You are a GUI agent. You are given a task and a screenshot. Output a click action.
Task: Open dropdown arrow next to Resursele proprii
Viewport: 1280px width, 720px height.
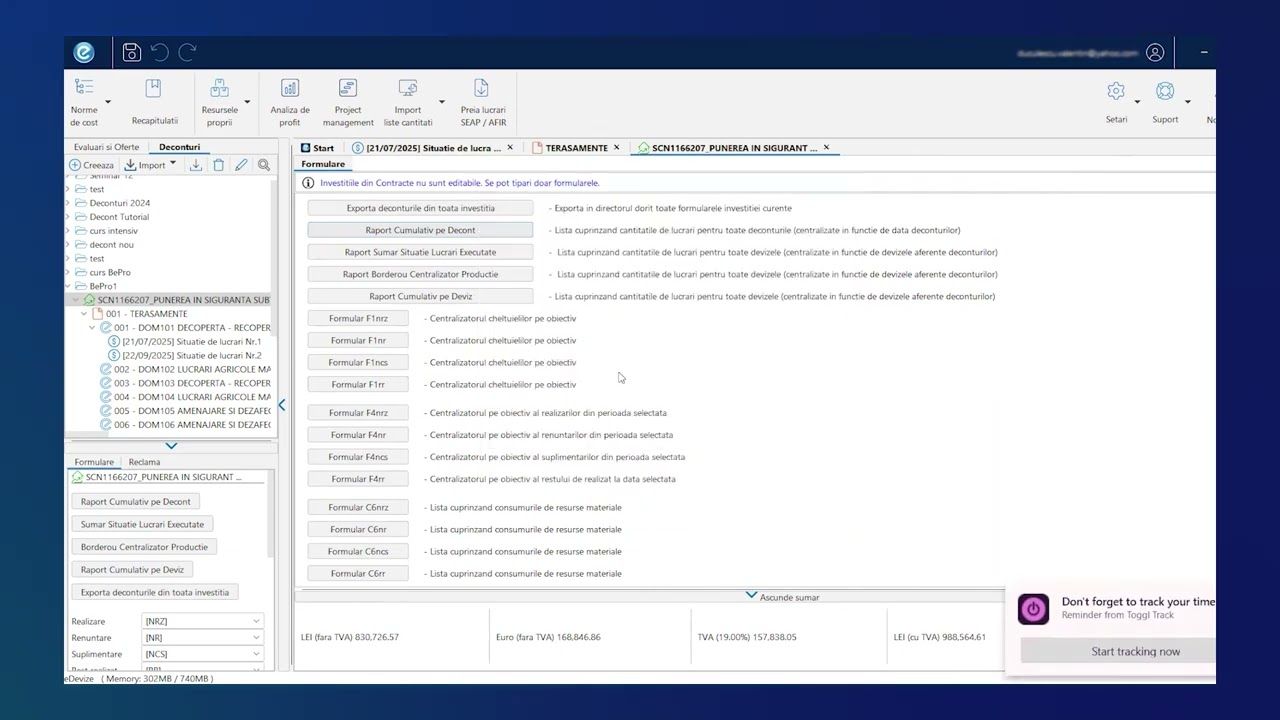[247, 102]
